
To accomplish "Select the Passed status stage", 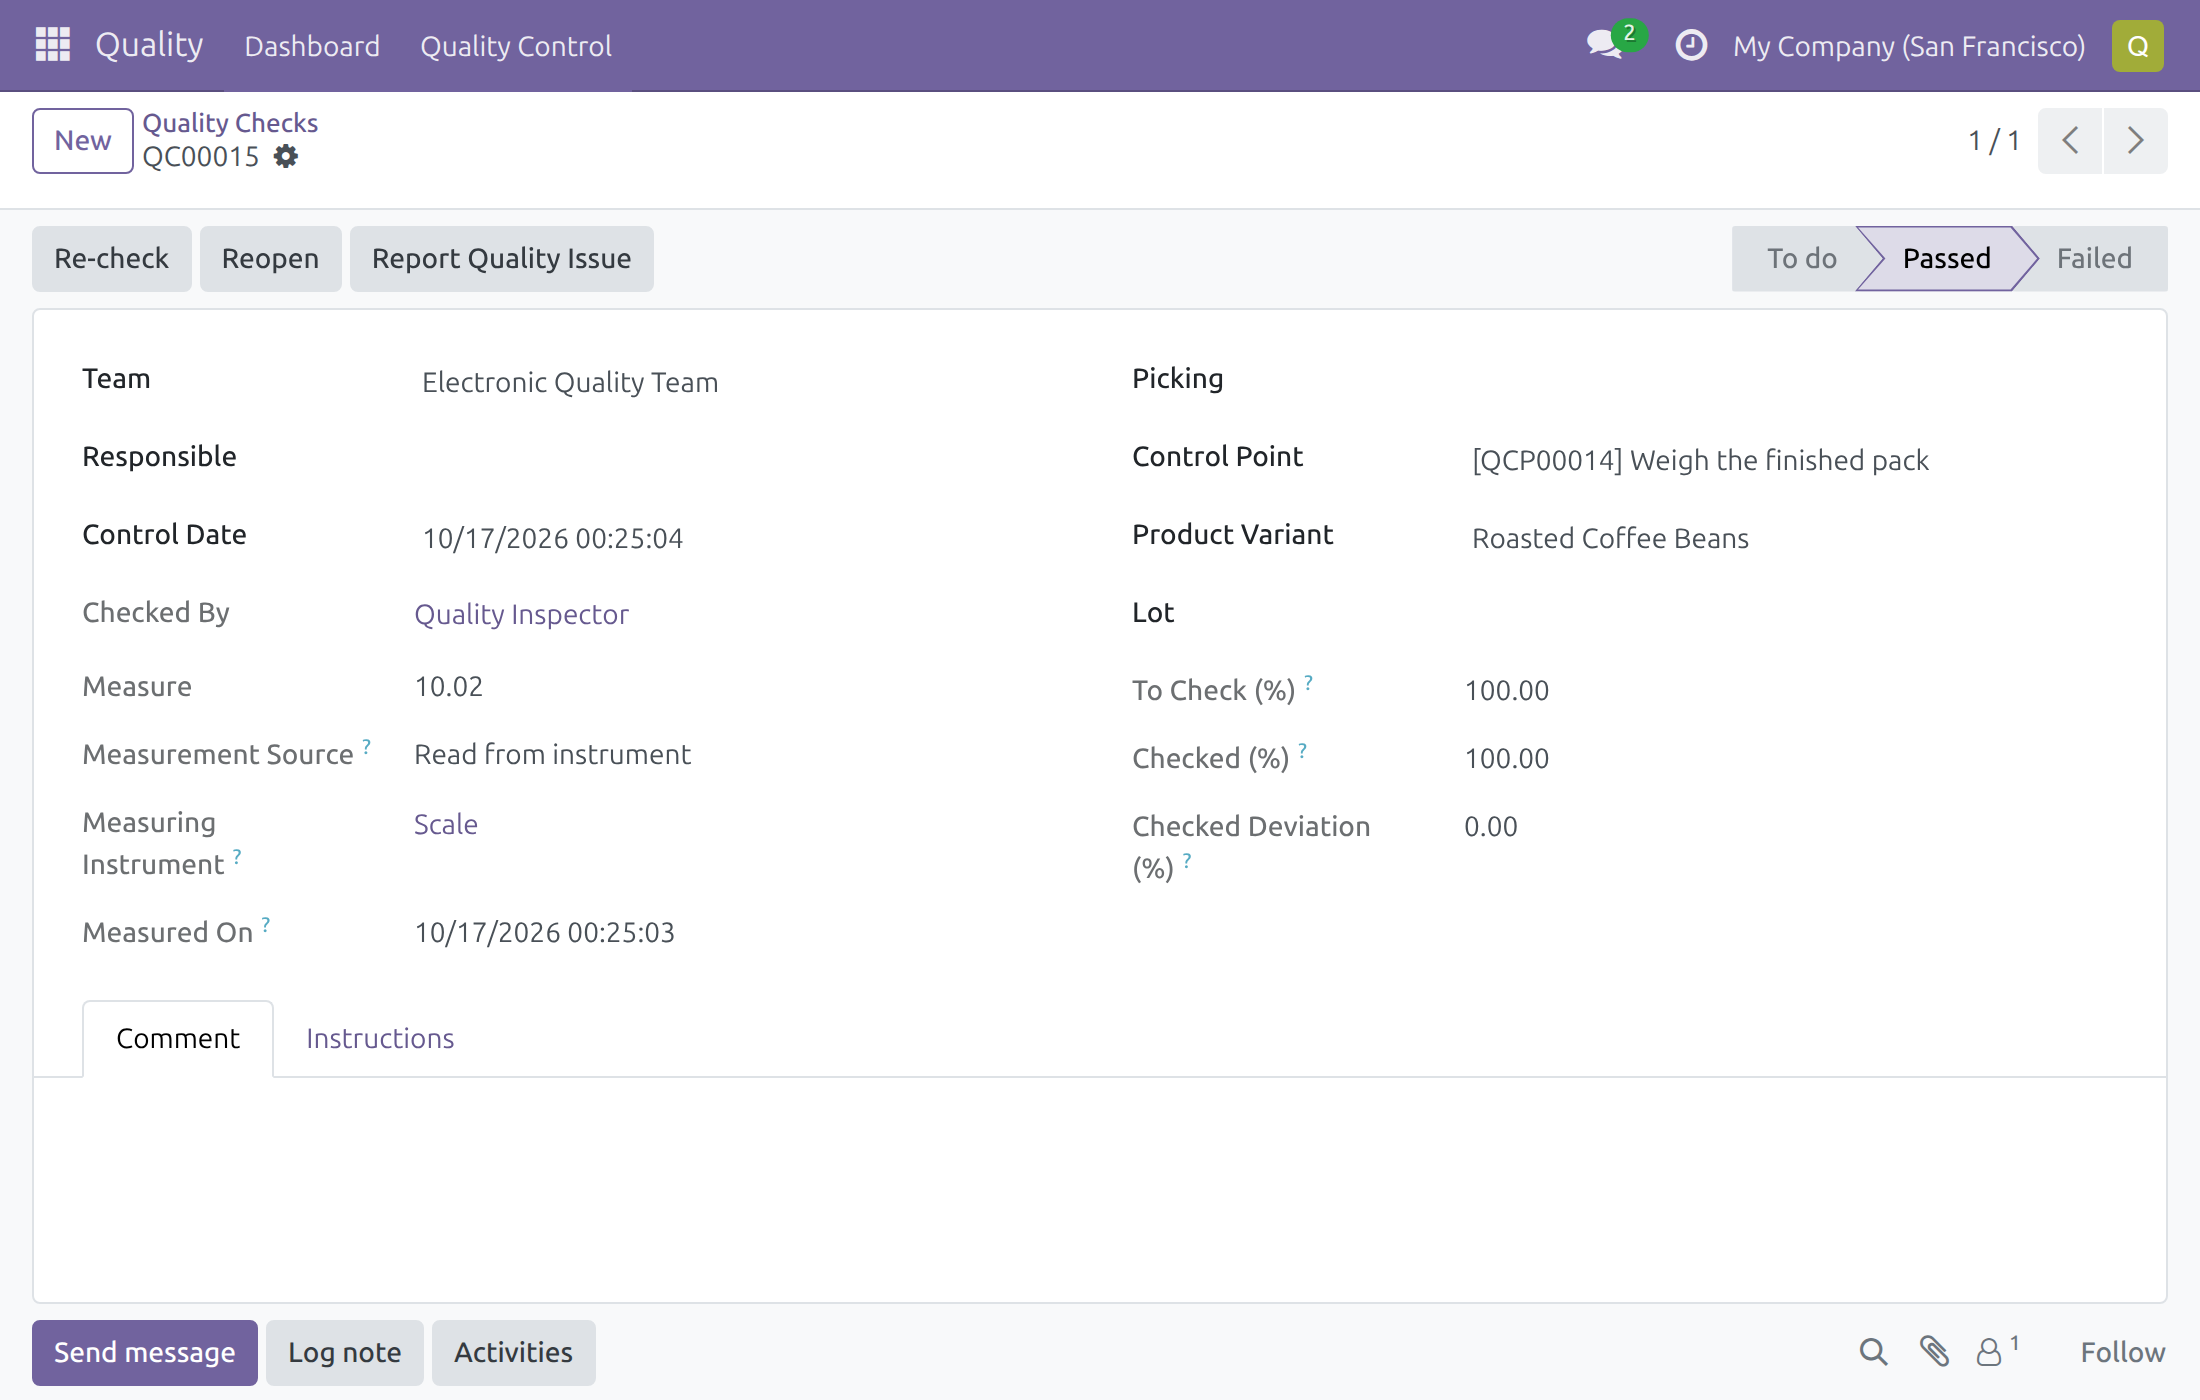I will pyautogui.click(x=1946, y=259).
